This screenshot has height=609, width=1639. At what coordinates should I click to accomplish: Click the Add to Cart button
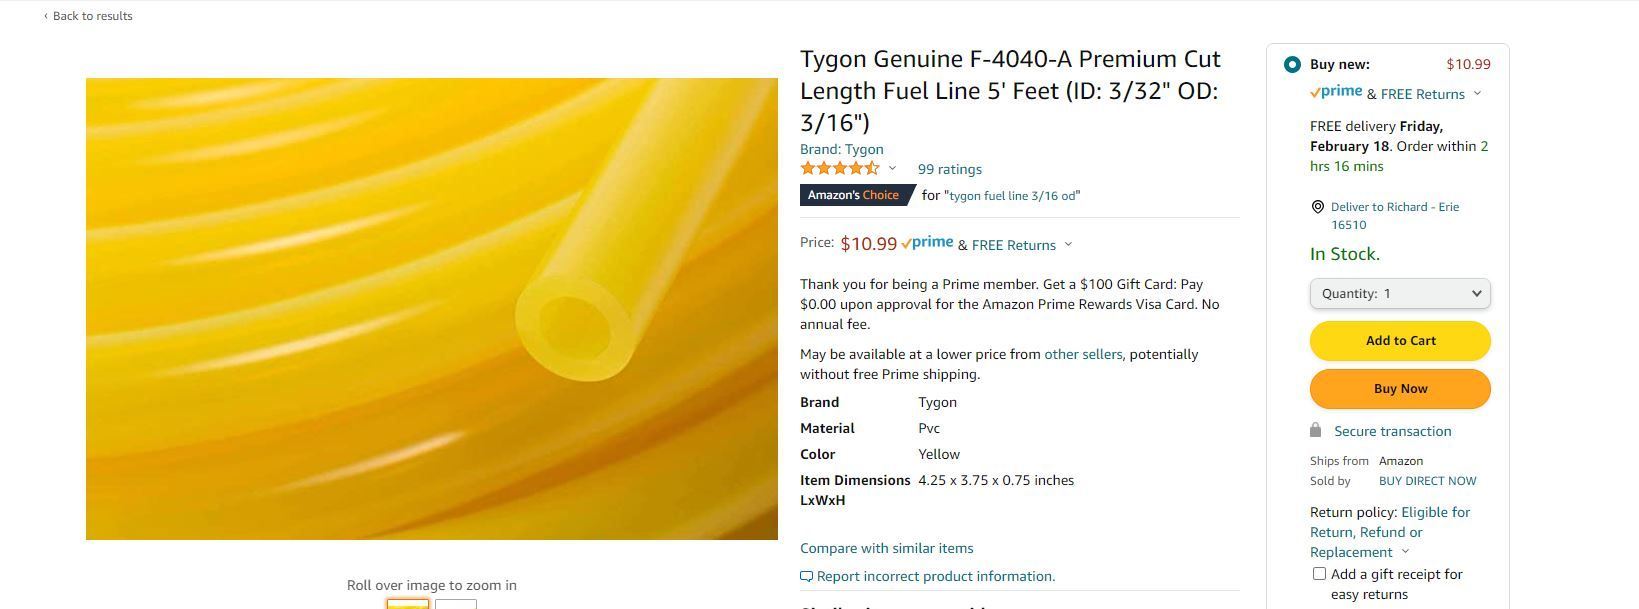coord(1400,341)
